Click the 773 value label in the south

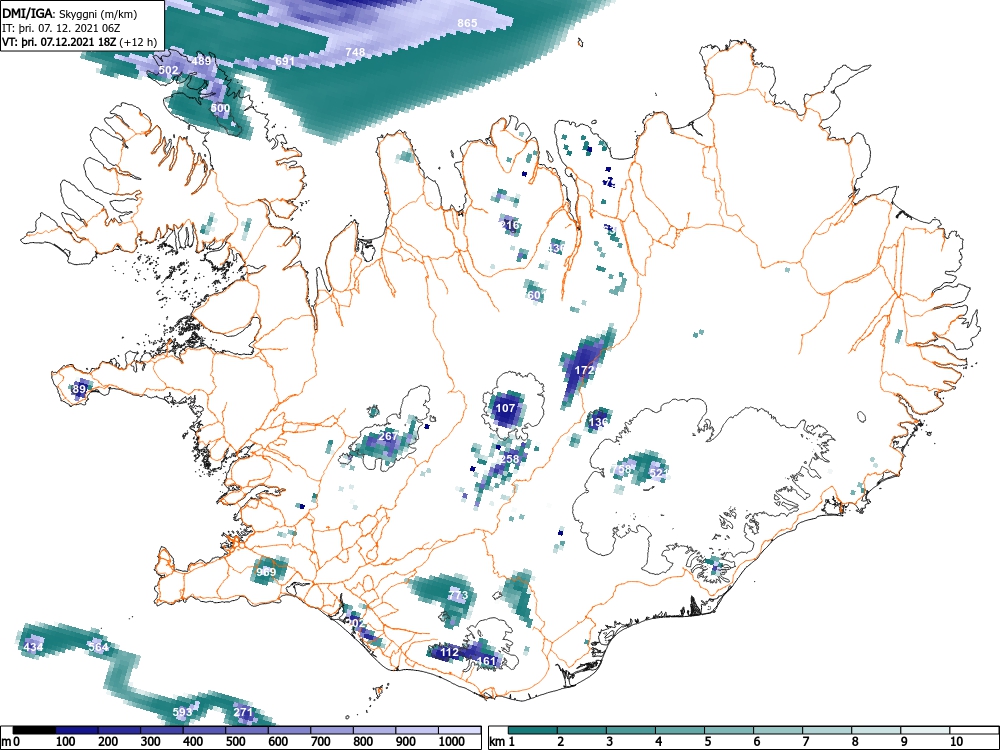click(x=459, y=595)
